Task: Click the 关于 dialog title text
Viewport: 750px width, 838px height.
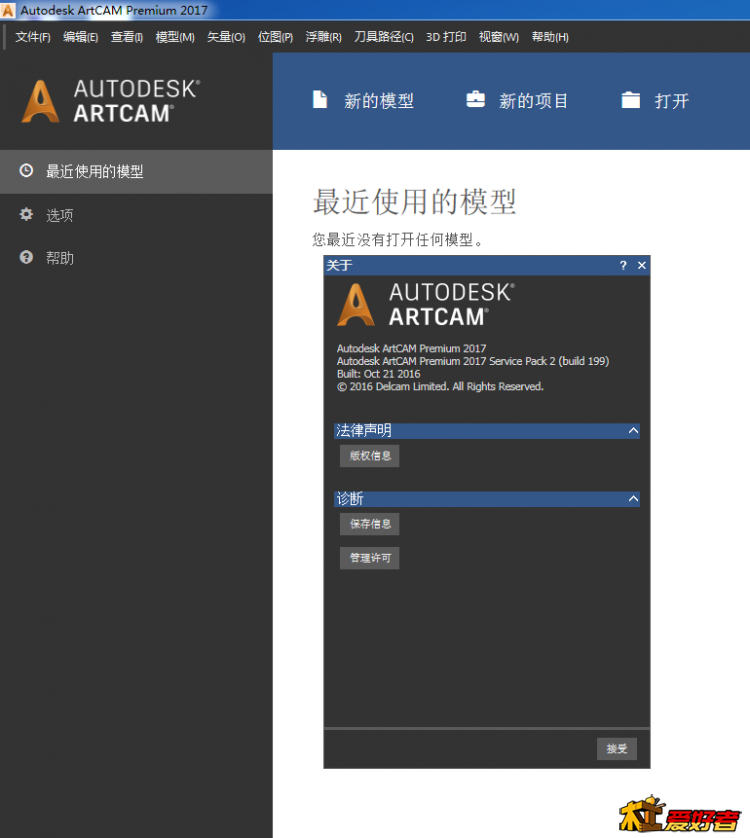Action: (x=339, y=266)
